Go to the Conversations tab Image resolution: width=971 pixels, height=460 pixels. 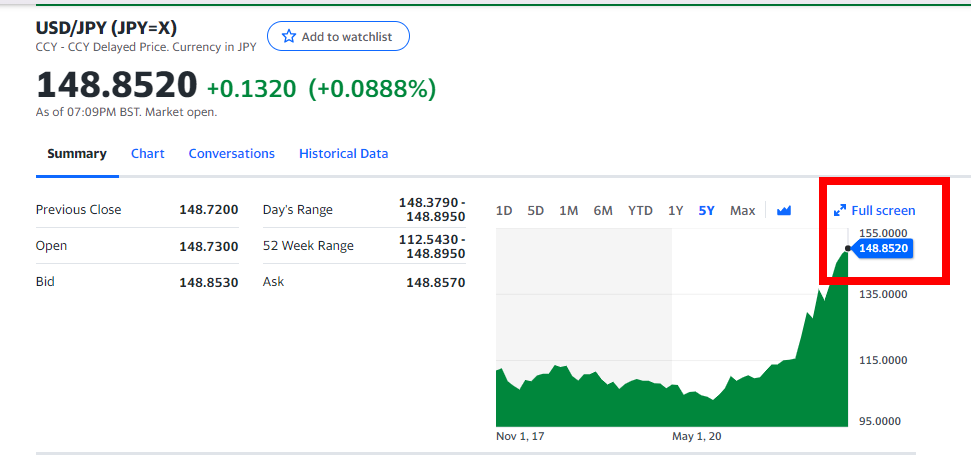pos(232,154)
